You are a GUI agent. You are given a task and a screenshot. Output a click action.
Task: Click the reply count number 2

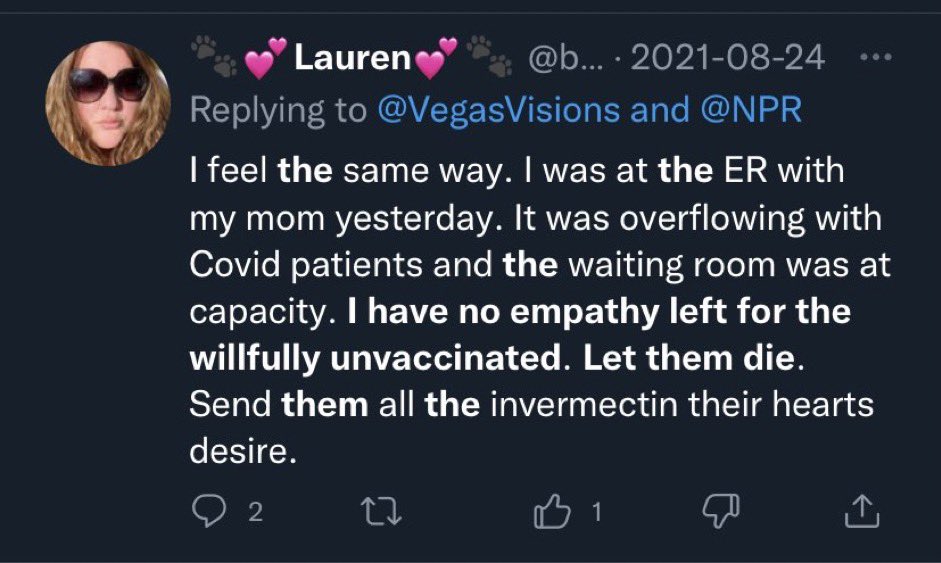coord(255,514)
